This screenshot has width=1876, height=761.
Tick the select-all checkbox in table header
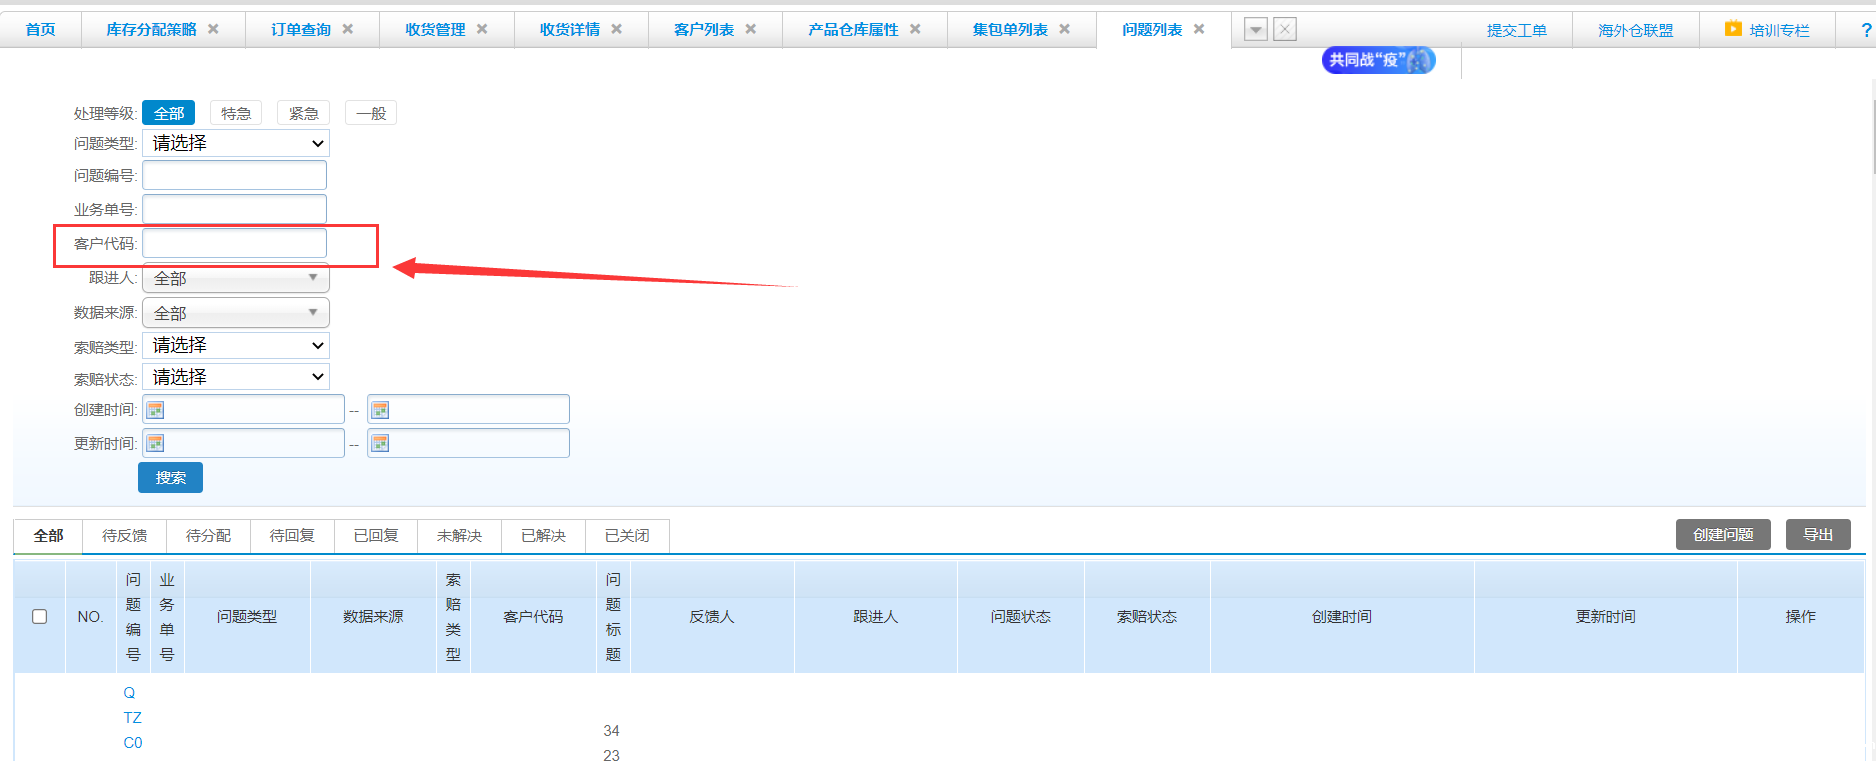40,616
